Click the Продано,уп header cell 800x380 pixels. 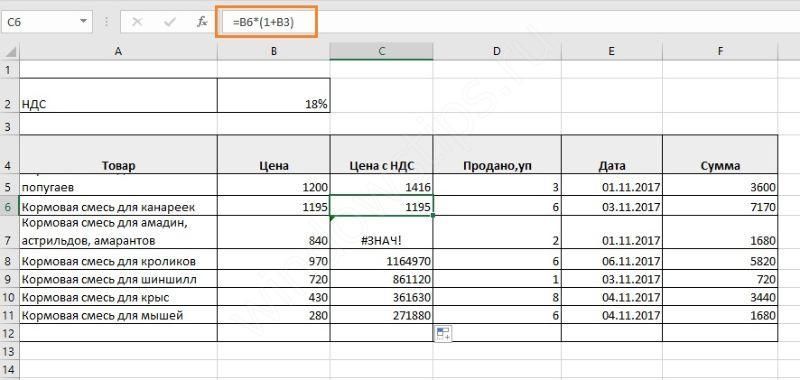[x=497, y=154]
